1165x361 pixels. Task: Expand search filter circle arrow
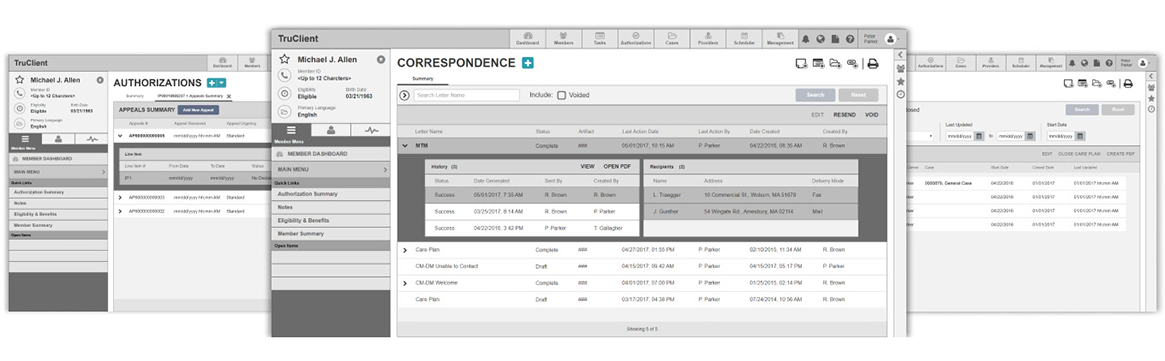click(404, 95)
